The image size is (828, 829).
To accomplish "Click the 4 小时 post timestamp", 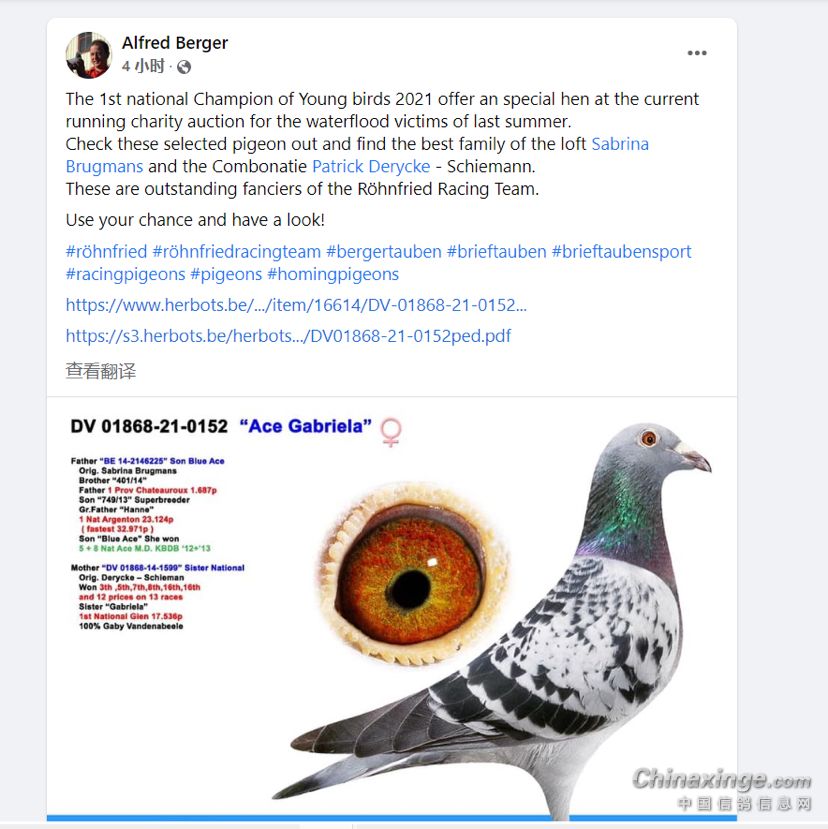I will (143, 66).
